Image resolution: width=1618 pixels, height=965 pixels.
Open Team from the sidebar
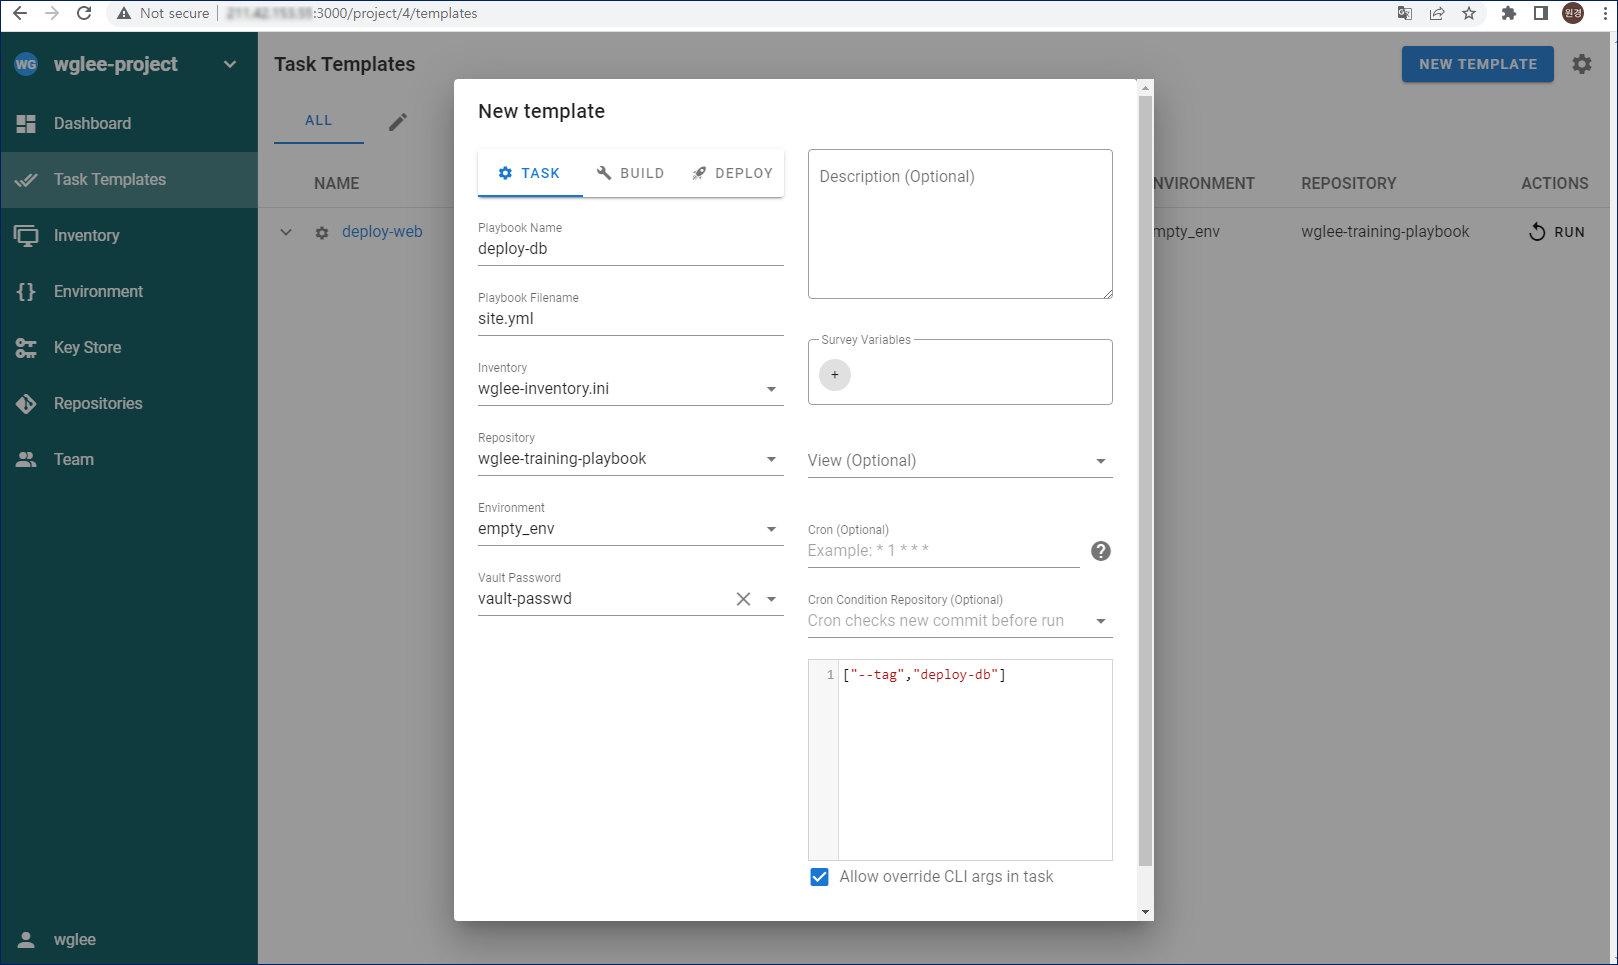(x=129, y=460)
